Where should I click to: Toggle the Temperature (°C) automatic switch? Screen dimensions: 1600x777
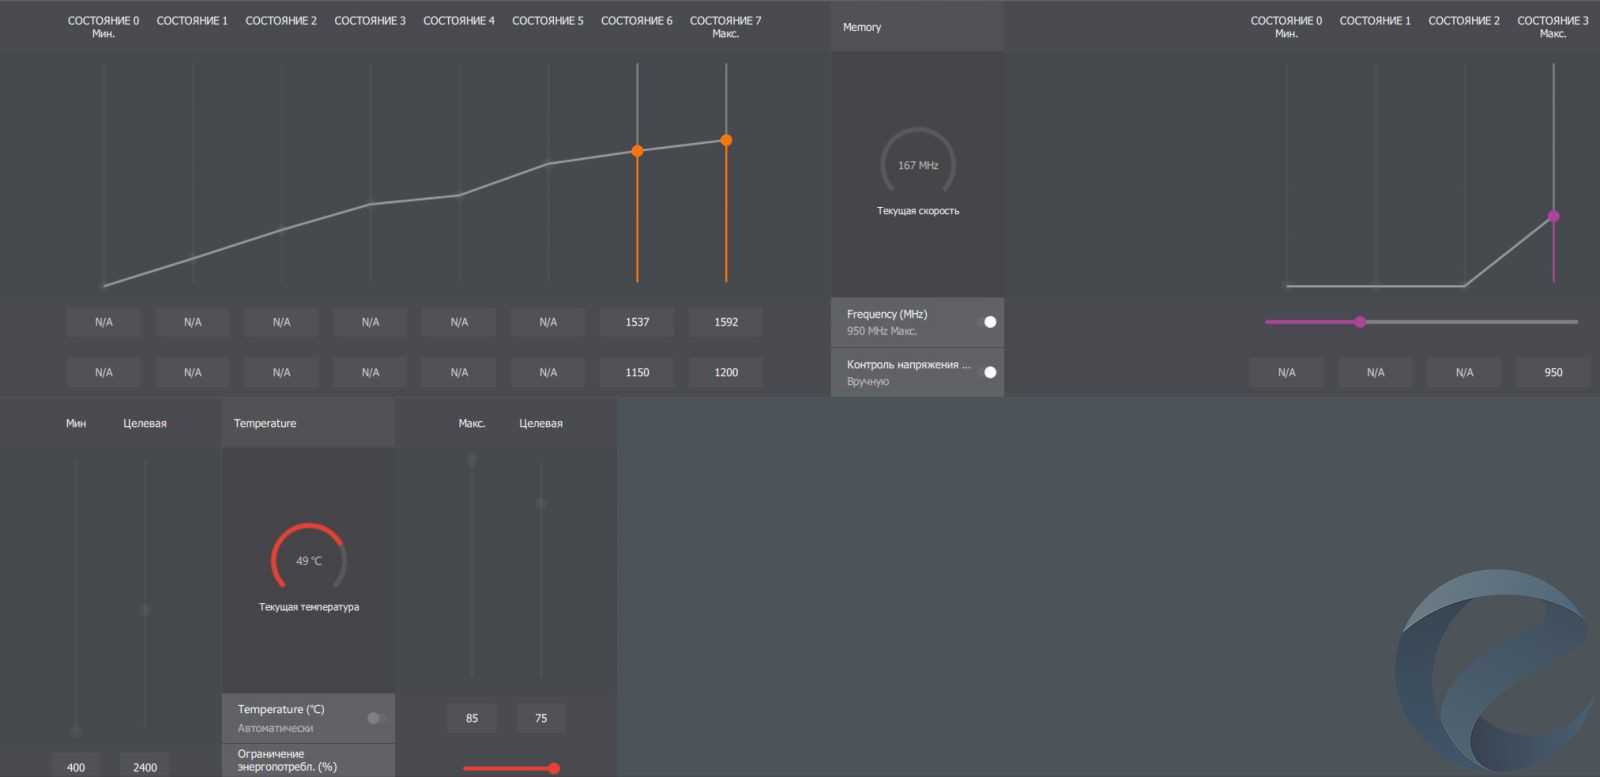coord(374,718)
